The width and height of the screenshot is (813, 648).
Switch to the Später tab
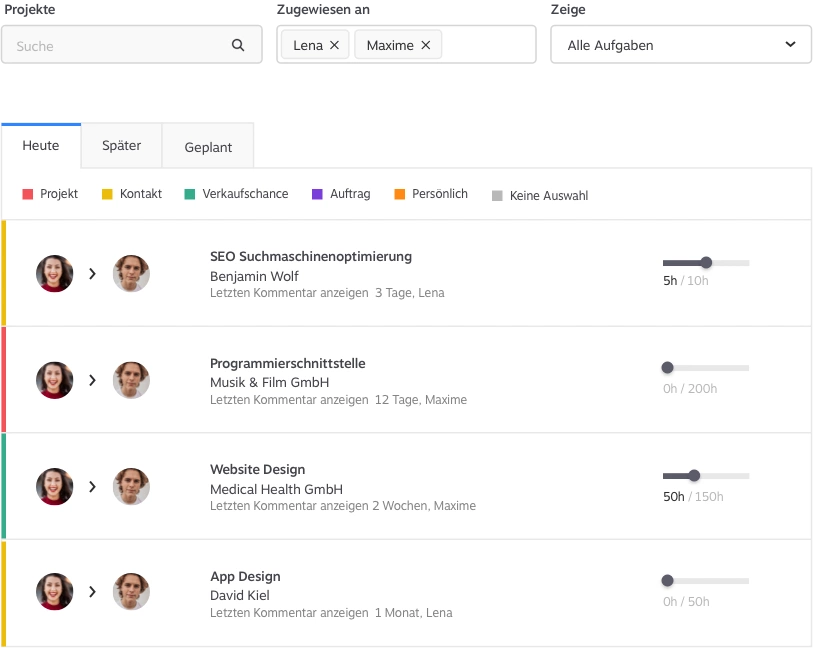tap(121, 146)
